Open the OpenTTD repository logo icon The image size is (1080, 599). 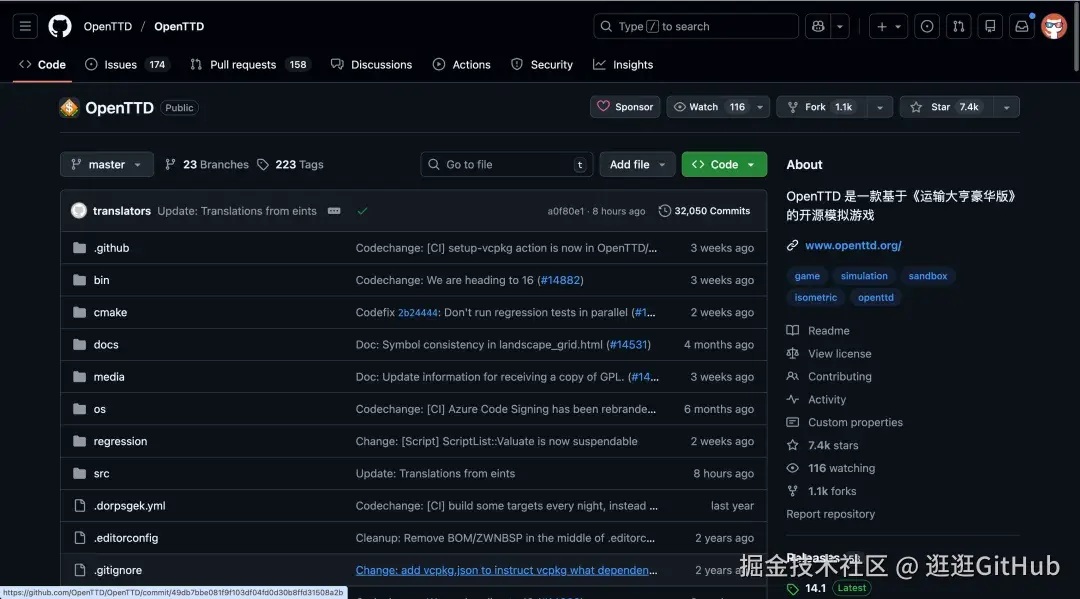[69, 107]
